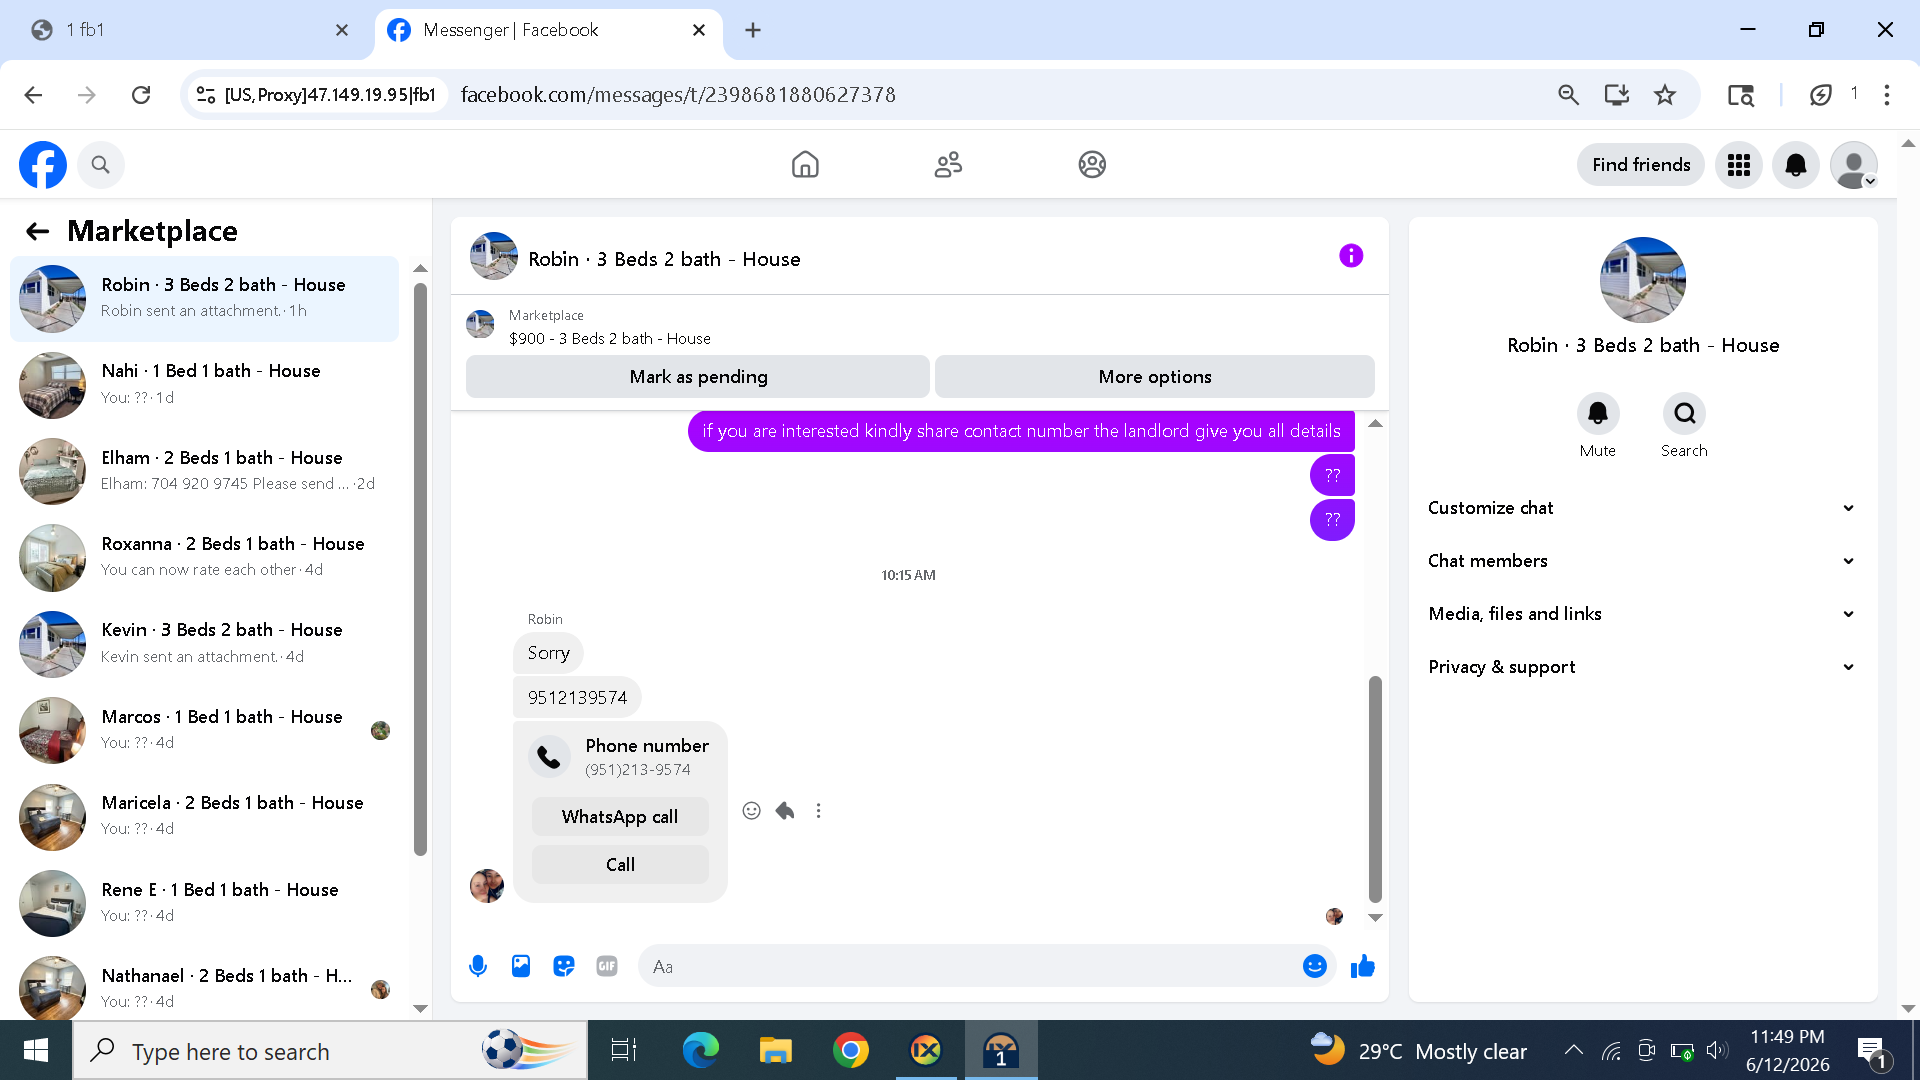Click the Call button

[620, 865]
